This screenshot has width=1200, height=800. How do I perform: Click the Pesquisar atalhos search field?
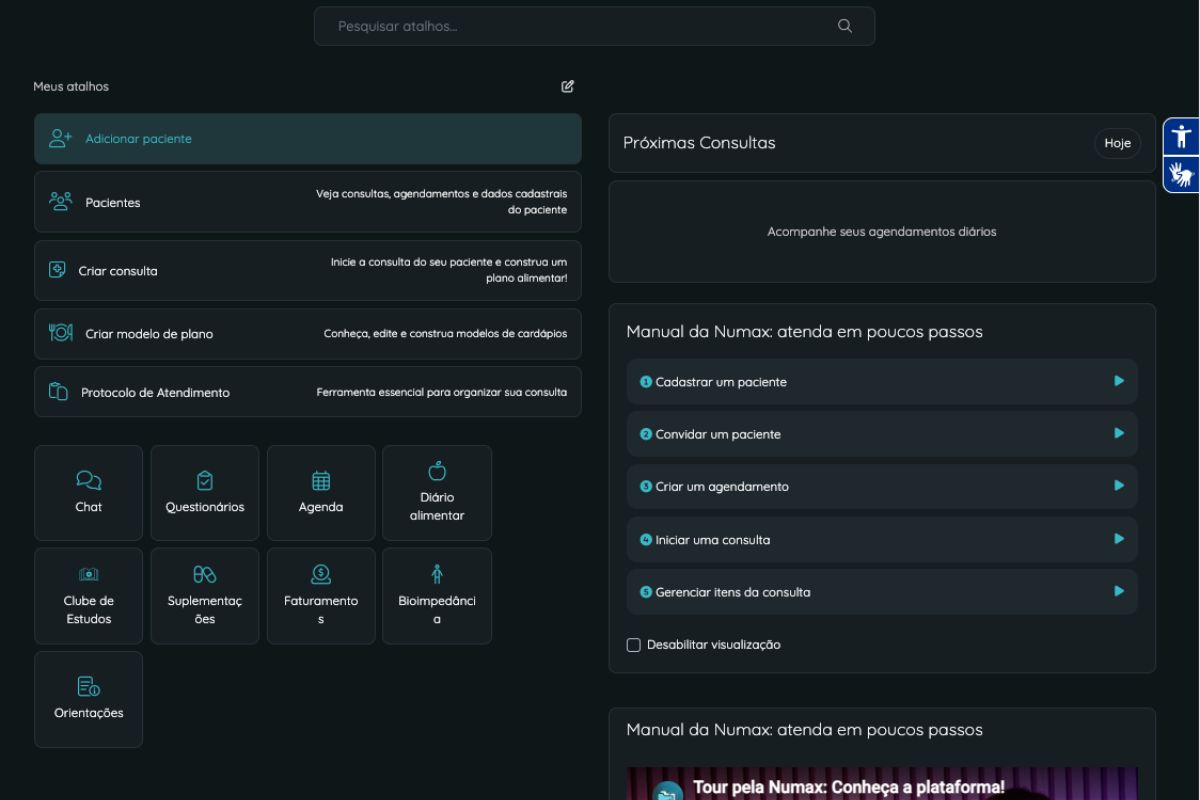tap(594, 26)
